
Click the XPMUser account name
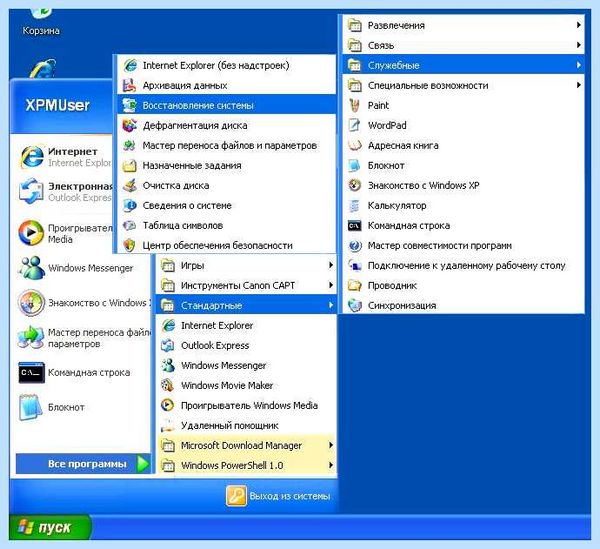pos(57,105)
